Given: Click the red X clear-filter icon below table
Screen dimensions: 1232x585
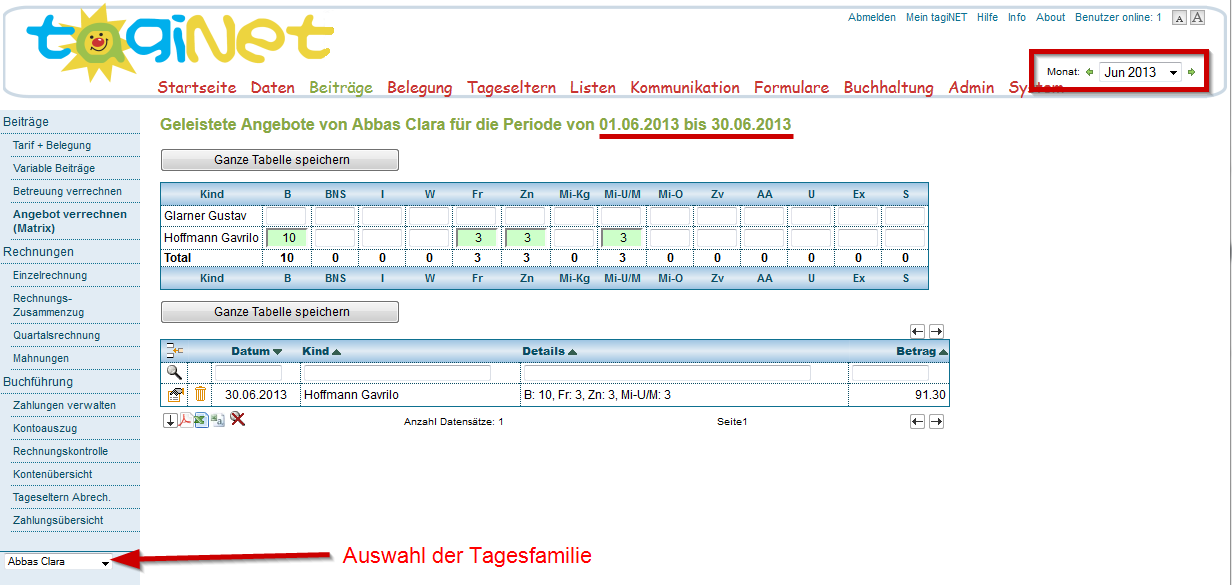Looking at the screenshot, I should pyautogui.click(x=237, y=419).
